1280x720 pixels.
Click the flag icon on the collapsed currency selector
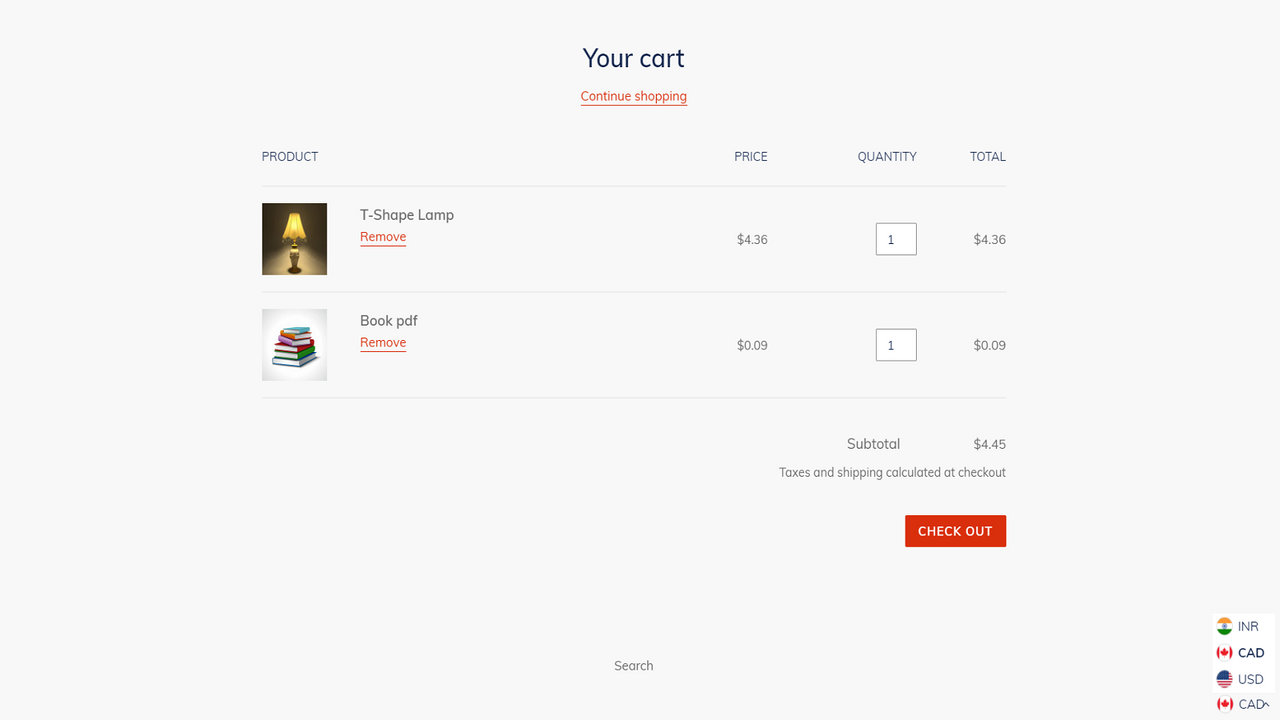tap(1225, 704)
